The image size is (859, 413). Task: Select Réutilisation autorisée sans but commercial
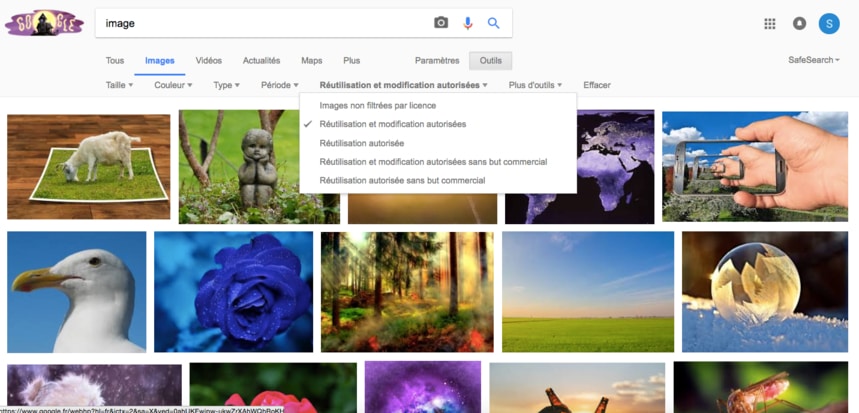[402, 181]
